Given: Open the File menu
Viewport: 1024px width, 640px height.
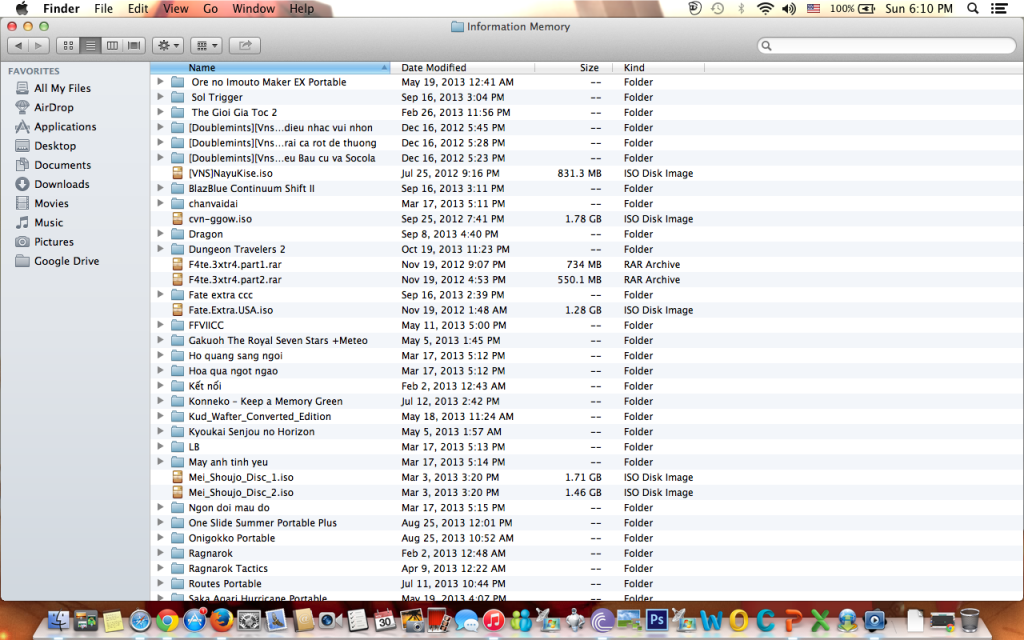Looking at the screenshot, I should (103, 8).
